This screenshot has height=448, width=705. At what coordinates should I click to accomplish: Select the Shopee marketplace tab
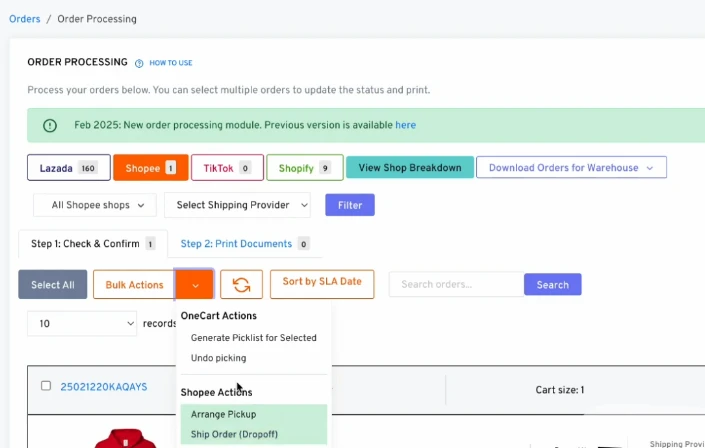click(151, 168)
